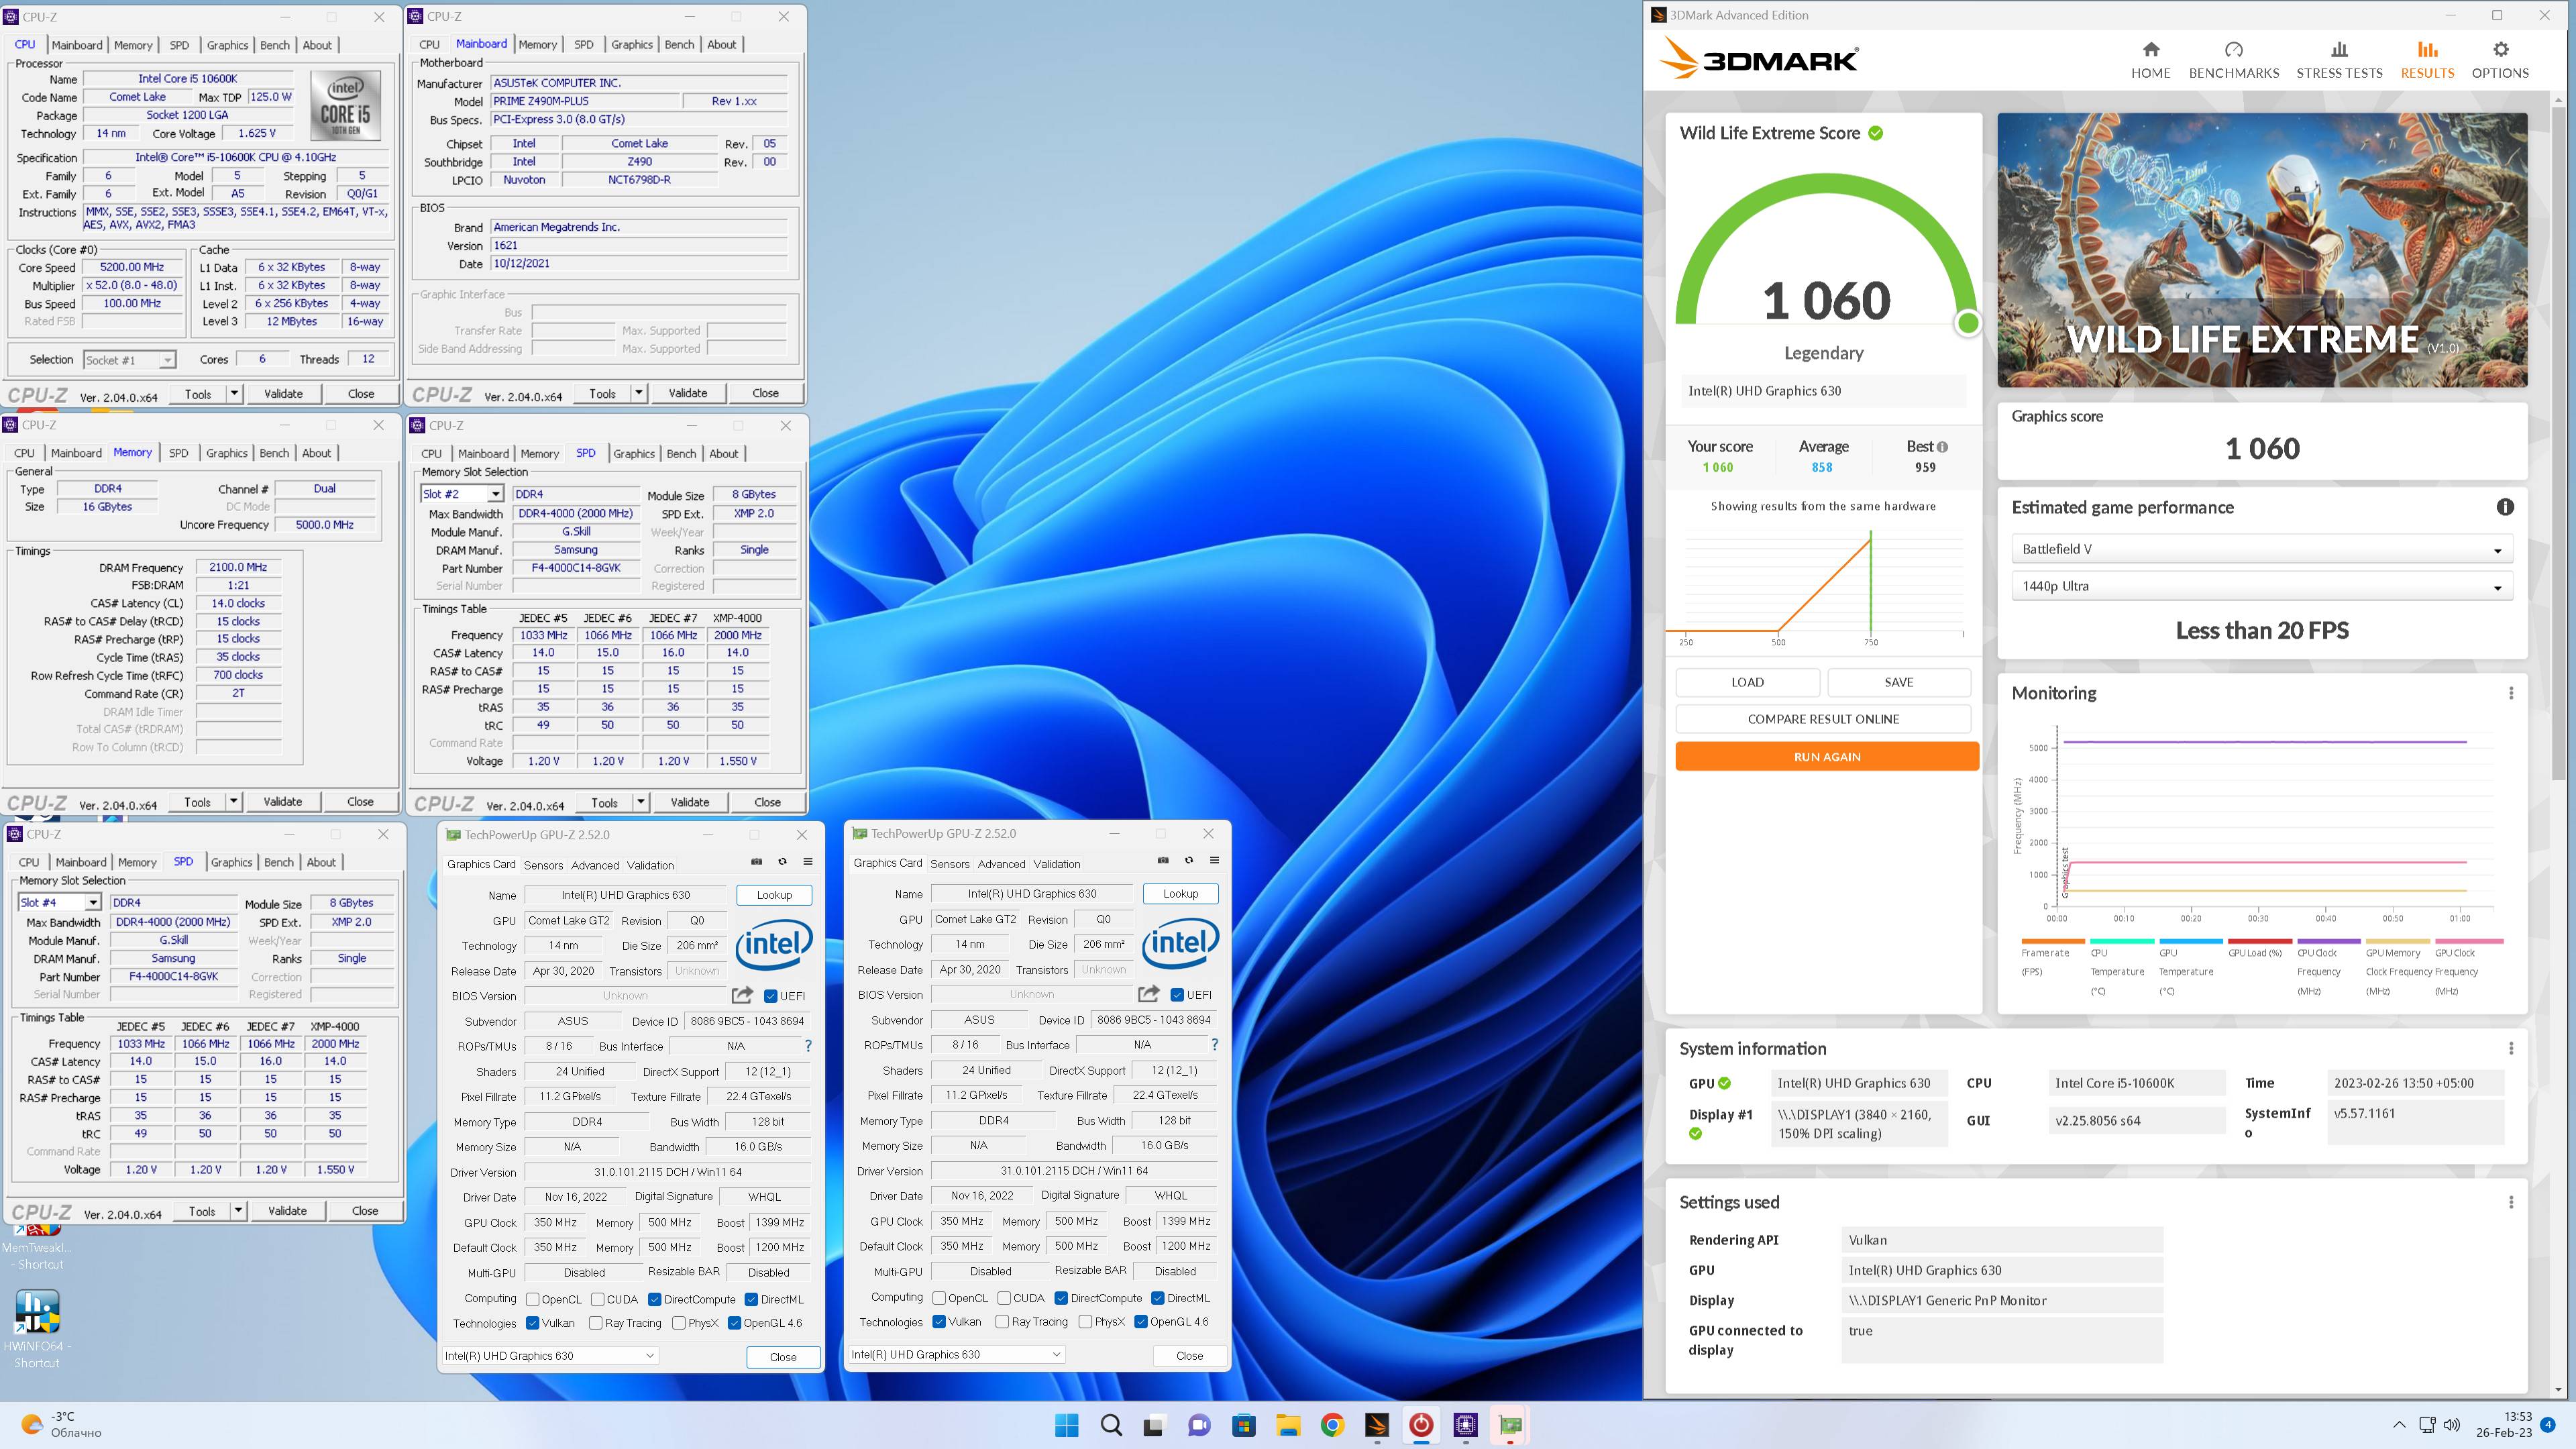Screen dimensions: 2576x1449
Task: Open Google Chrome from the taskbar
Action: (x=1332, y=1425)
